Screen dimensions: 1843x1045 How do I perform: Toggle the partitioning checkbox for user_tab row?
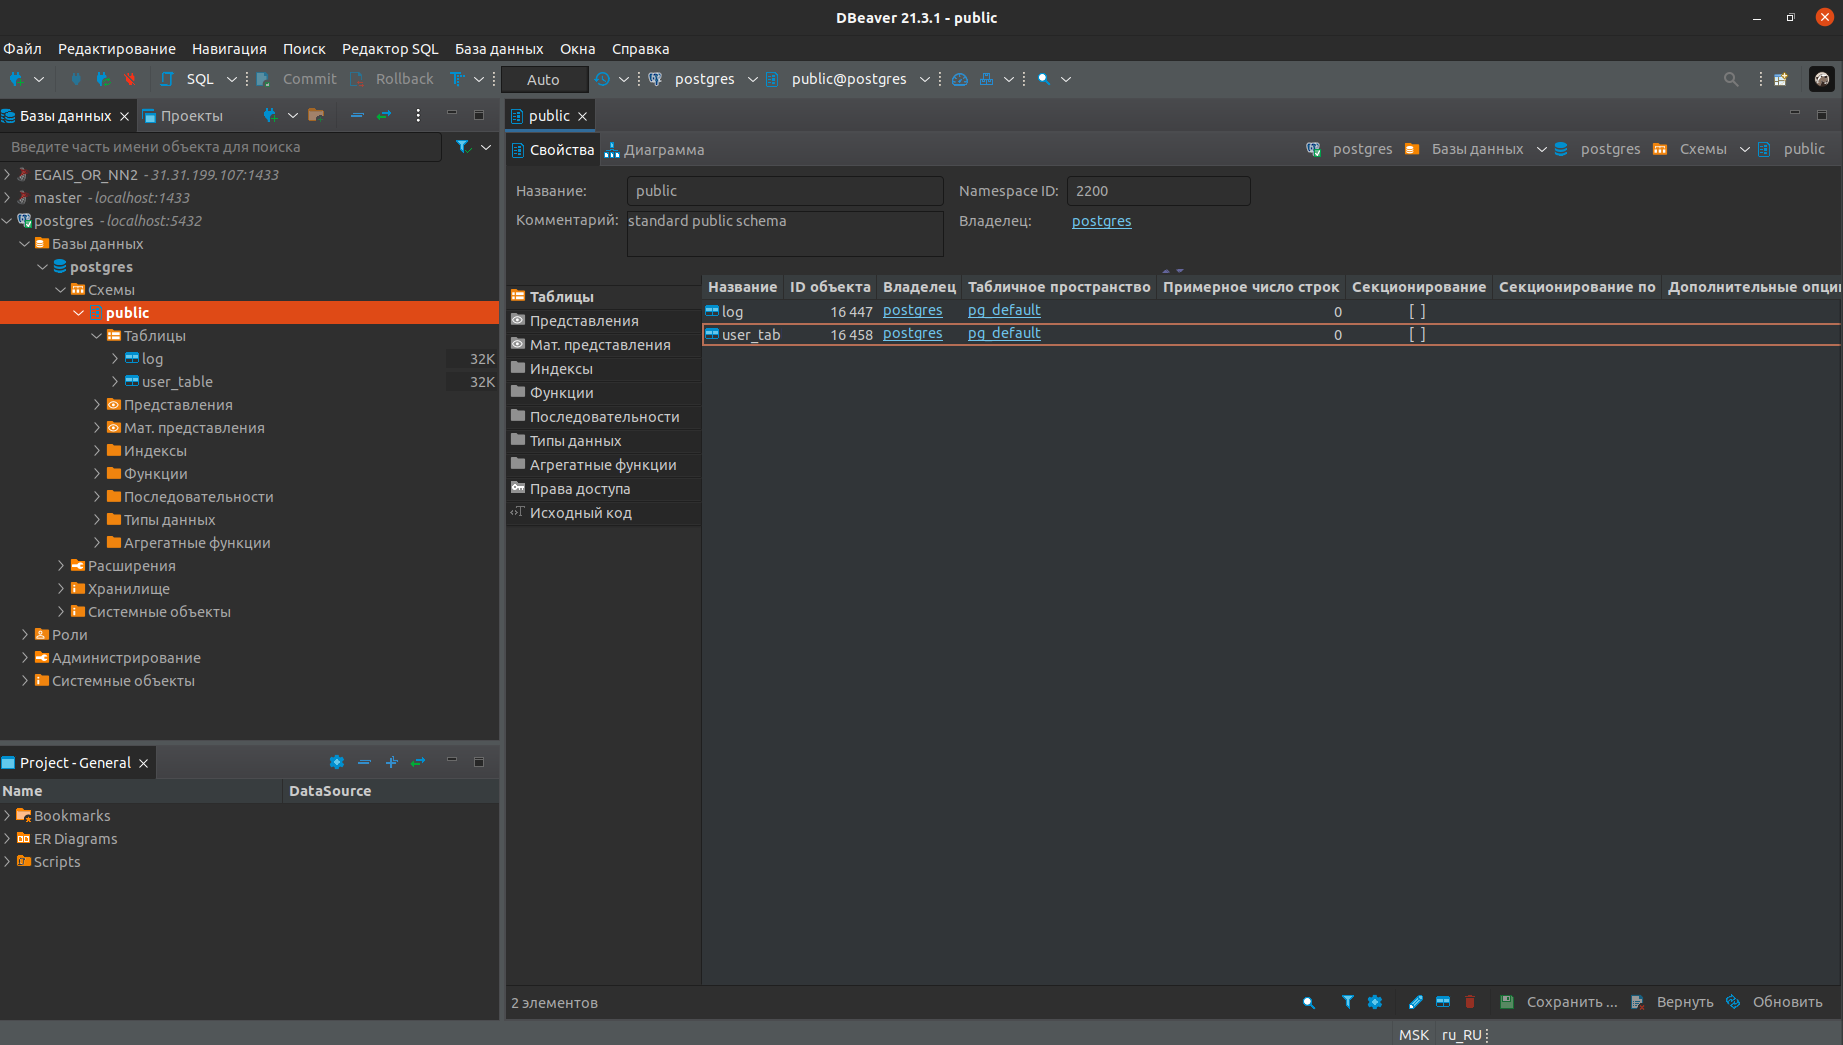point(1417,334)
